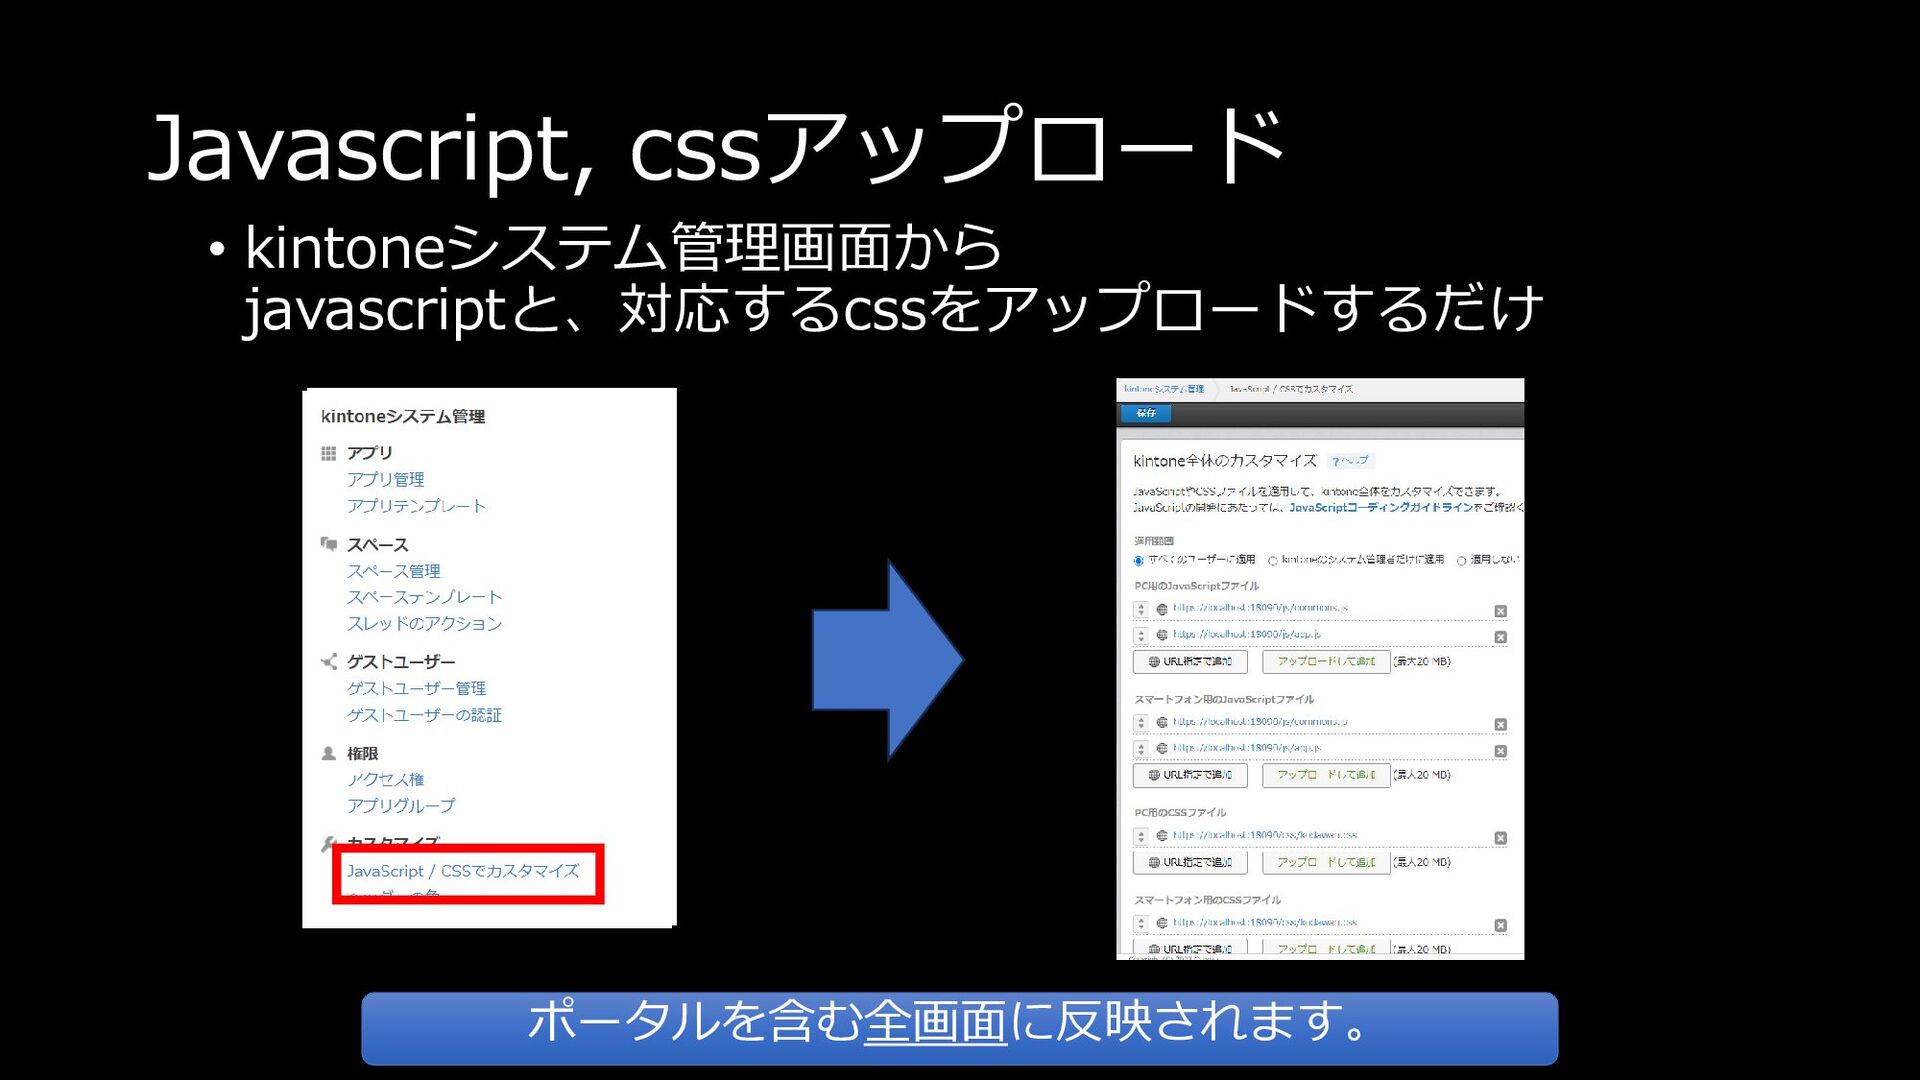Click the kintoneシステム管理 sidebar heading
Image resolution: width=1920 pixels, height=1080 pixels.
coord(402,416)
